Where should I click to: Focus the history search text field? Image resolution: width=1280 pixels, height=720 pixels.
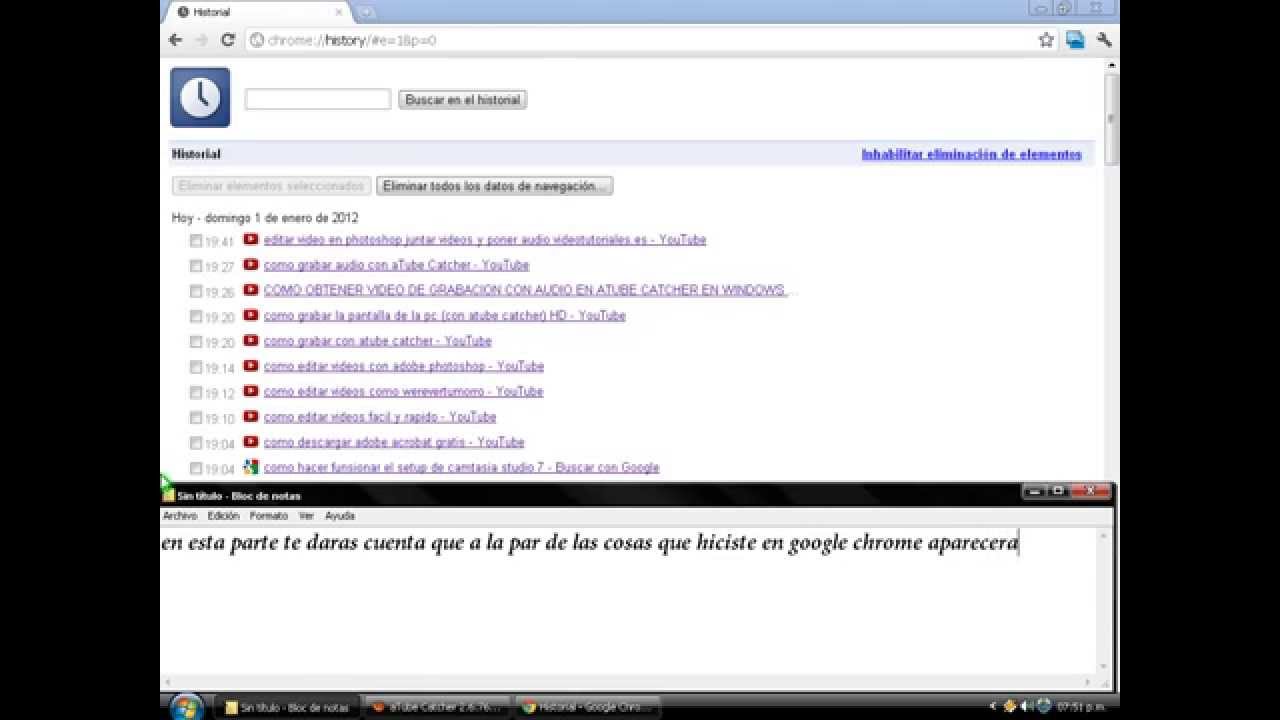pyautogui.click(x=317, y=99)
